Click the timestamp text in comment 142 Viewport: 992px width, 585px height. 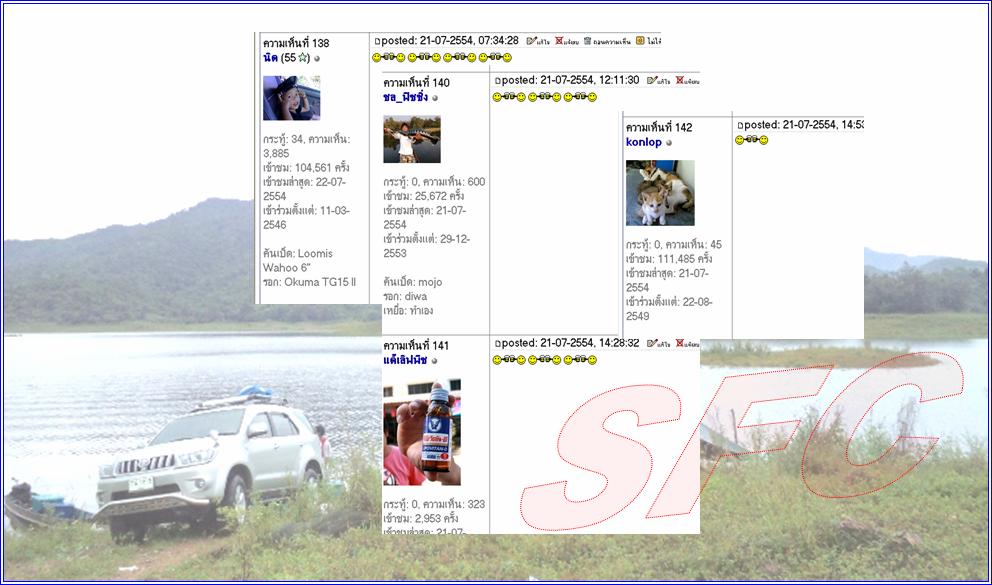[803, 125]
